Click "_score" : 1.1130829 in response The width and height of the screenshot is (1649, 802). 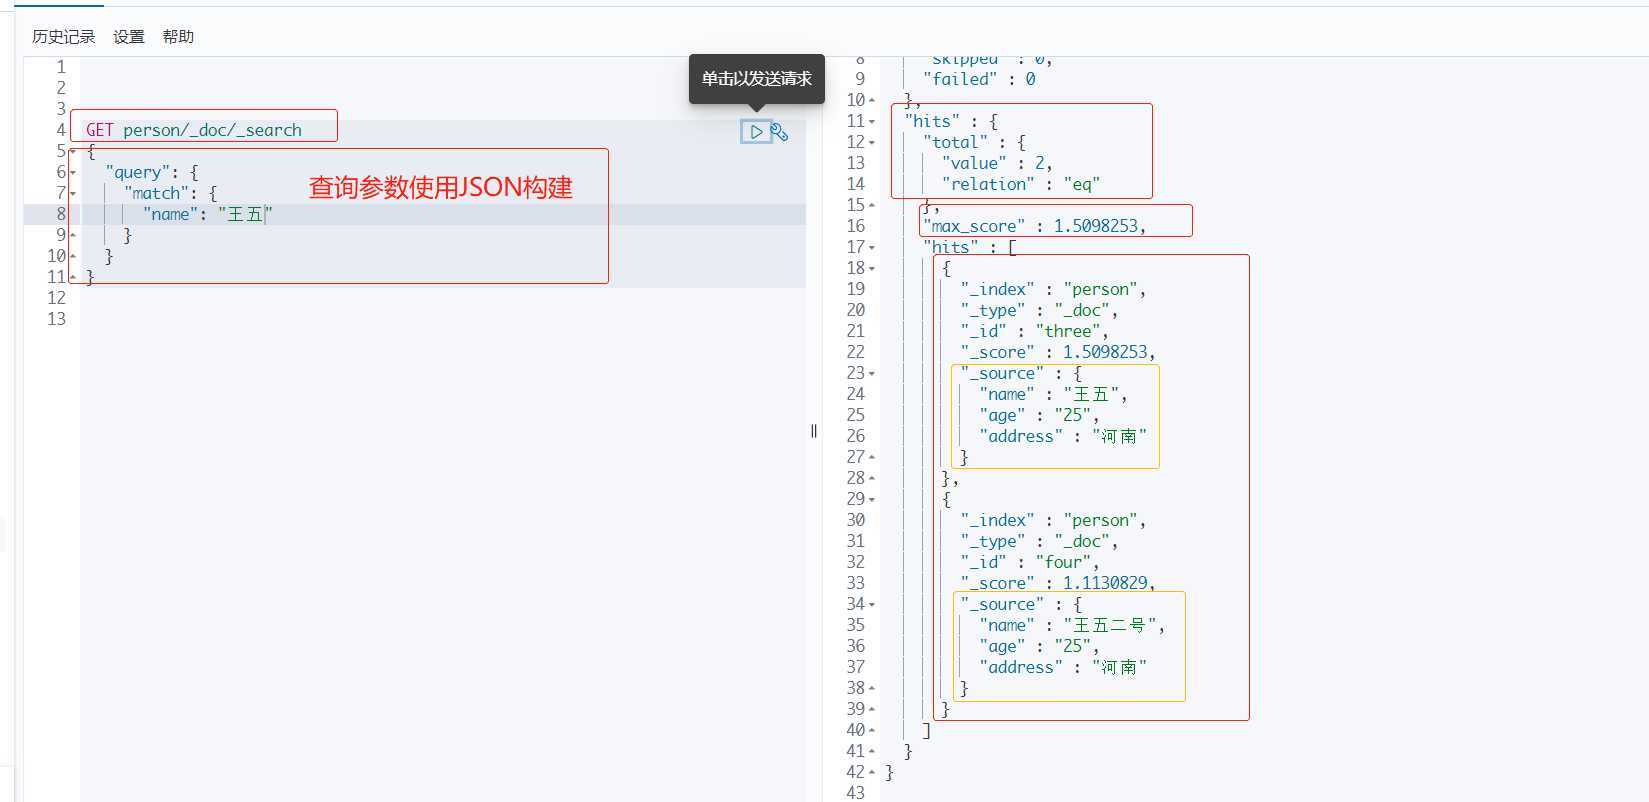tap(1058, 583)
